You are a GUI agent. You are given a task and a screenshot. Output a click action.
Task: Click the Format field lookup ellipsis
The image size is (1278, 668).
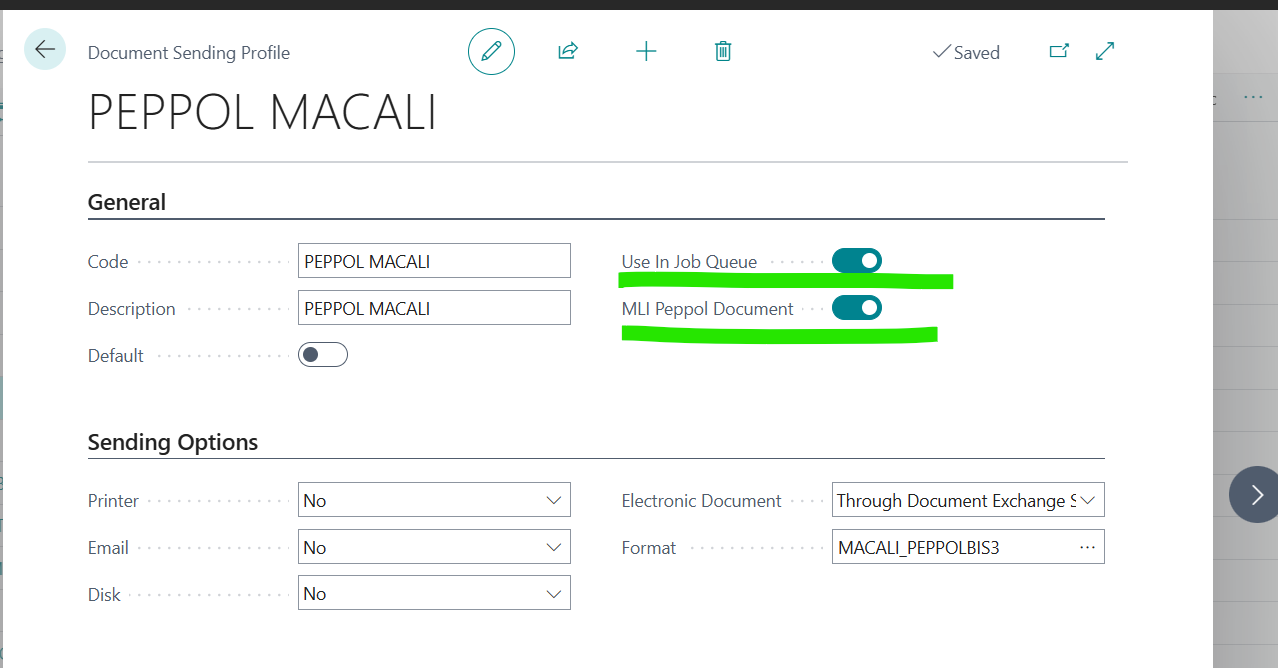pos(1087,548)
